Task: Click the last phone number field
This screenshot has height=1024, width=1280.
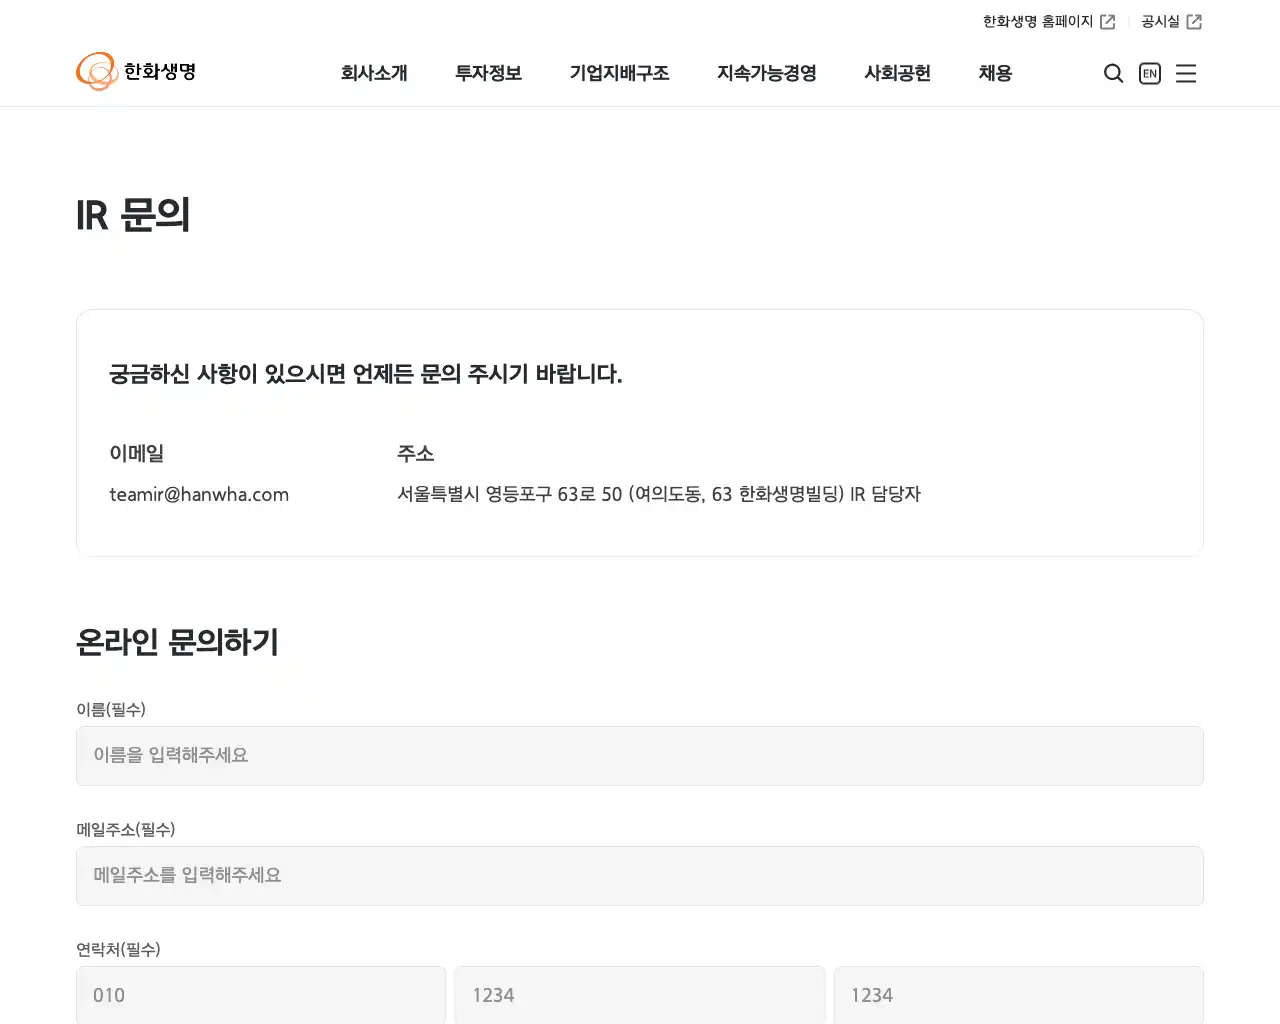Action: click(x=1018, y=995)
